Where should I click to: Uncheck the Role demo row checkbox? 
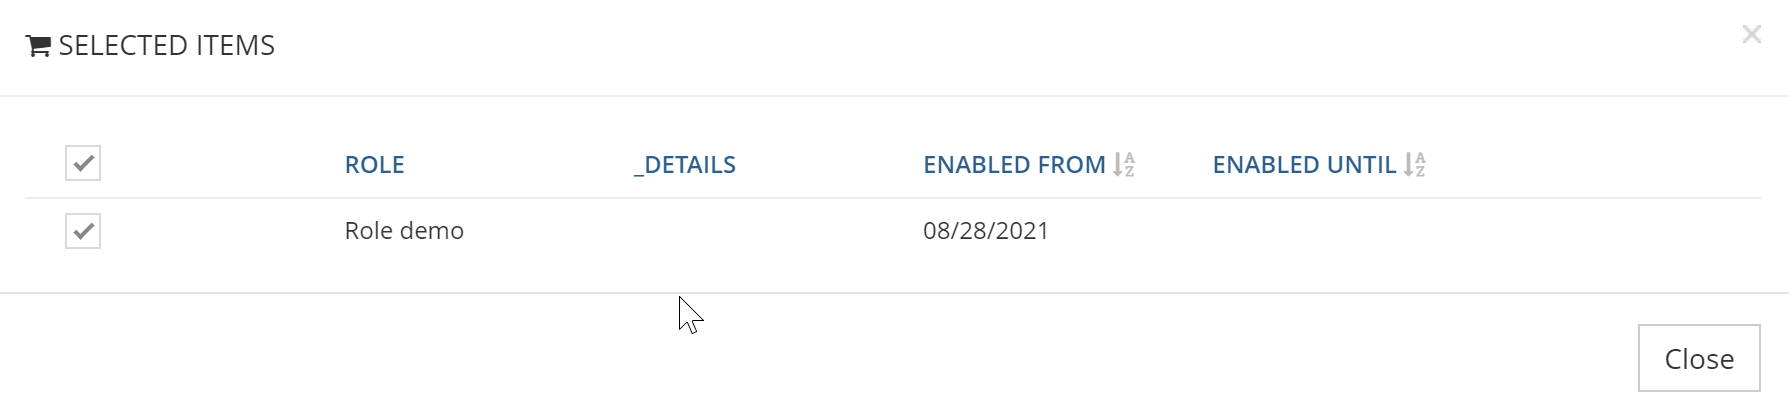coord(83,231)
